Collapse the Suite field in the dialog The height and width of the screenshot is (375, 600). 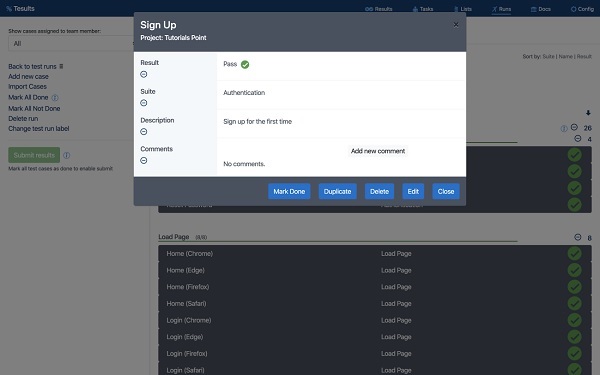click(143, 103)
